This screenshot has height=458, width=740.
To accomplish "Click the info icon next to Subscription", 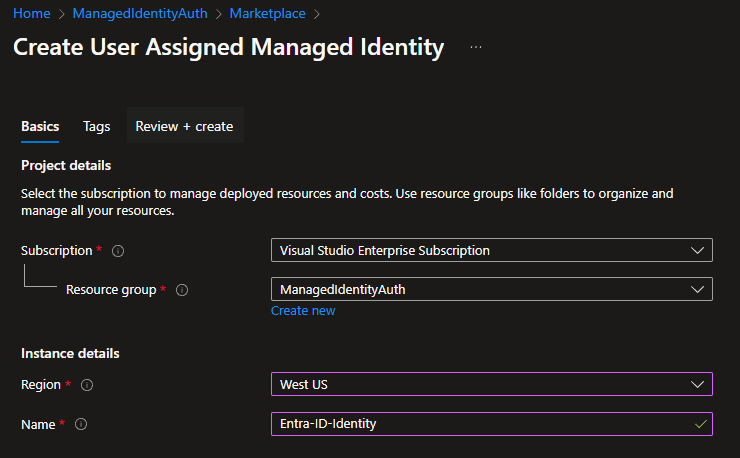I will coord(119,251).
